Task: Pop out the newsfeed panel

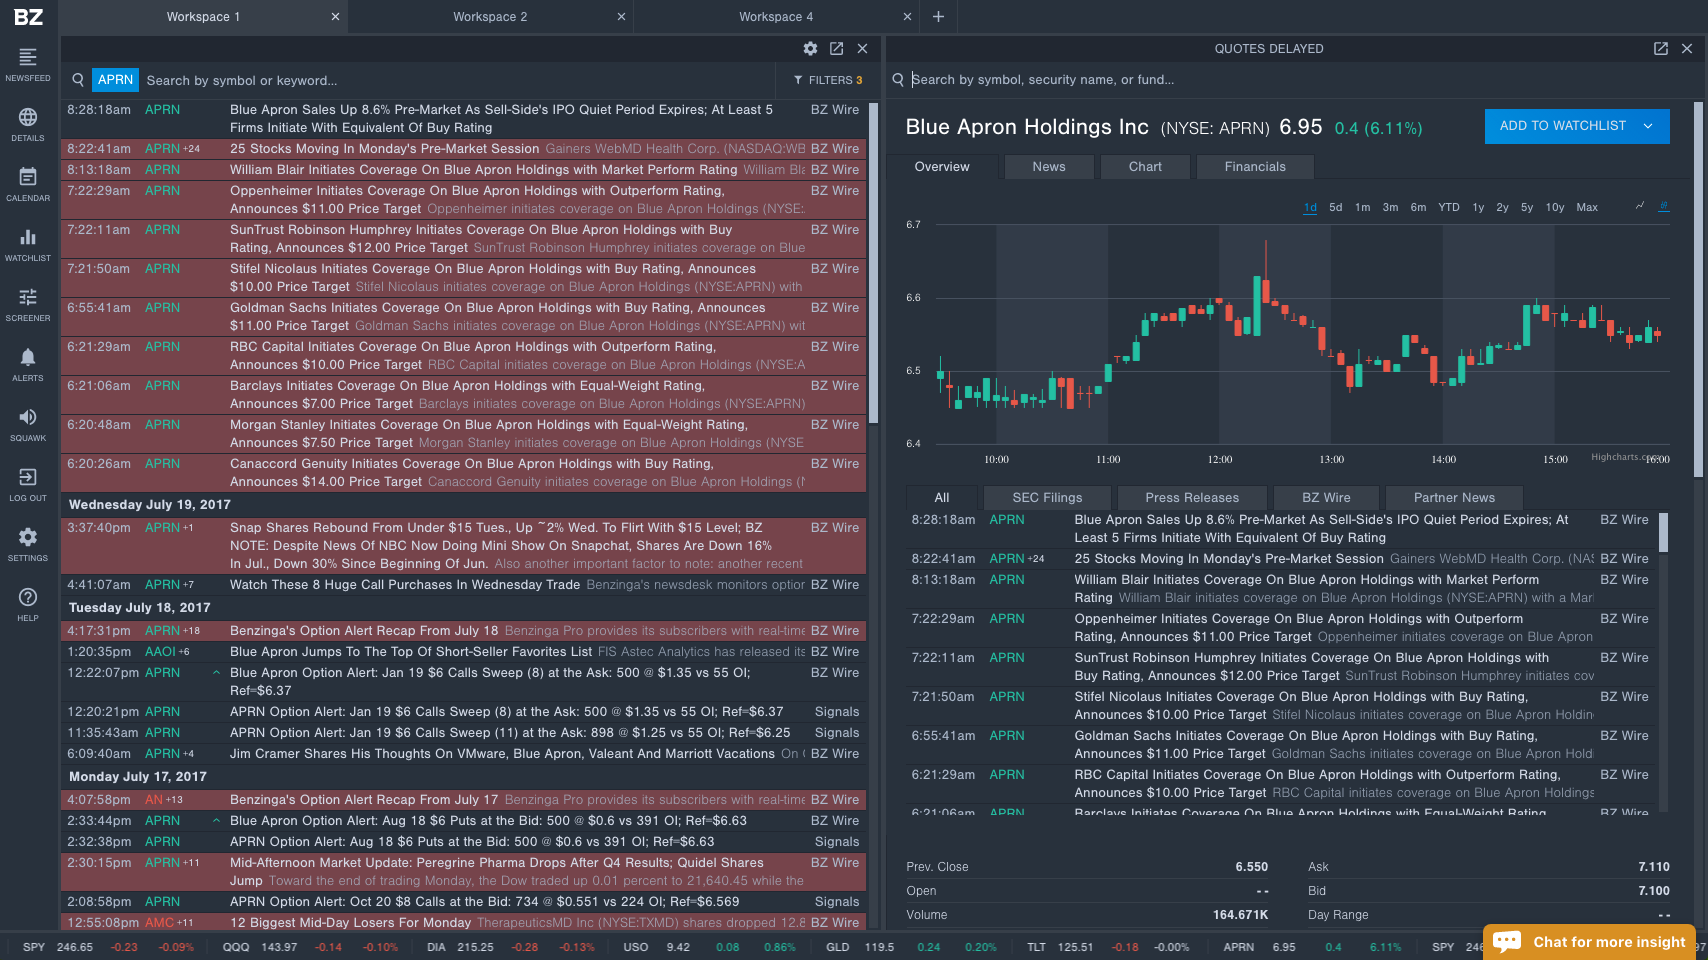Action: (x=836, y=48)
